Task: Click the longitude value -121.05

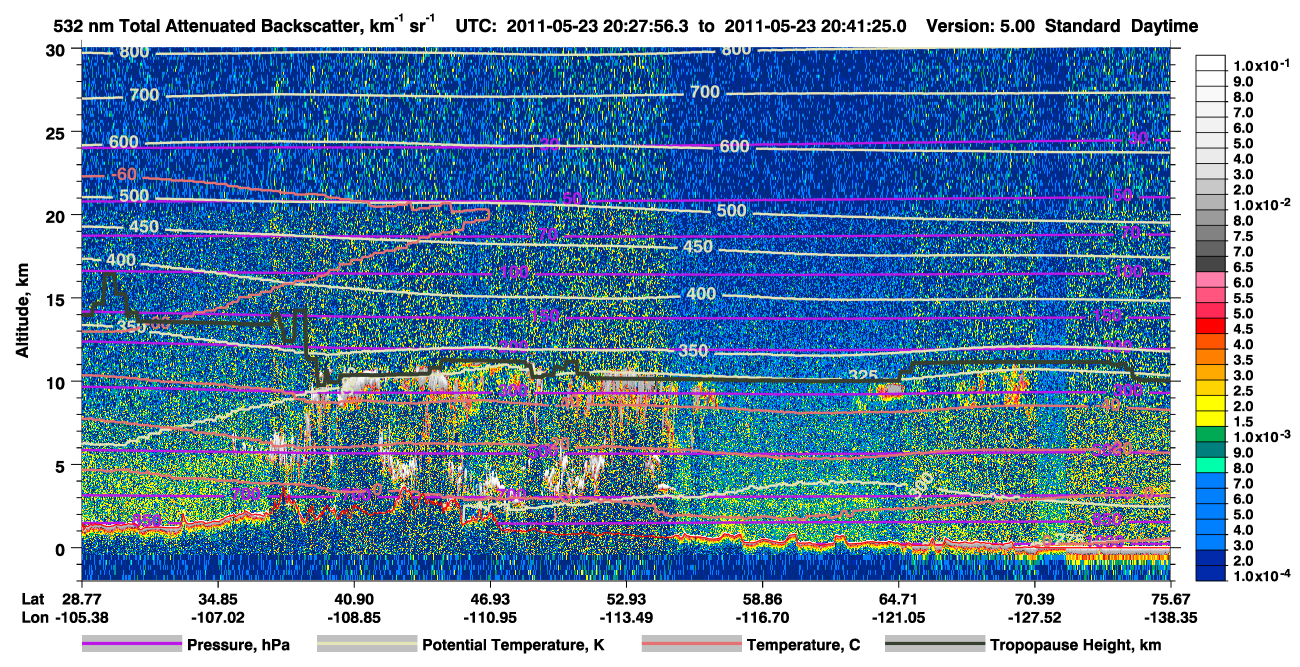Action: click(898, 617)
